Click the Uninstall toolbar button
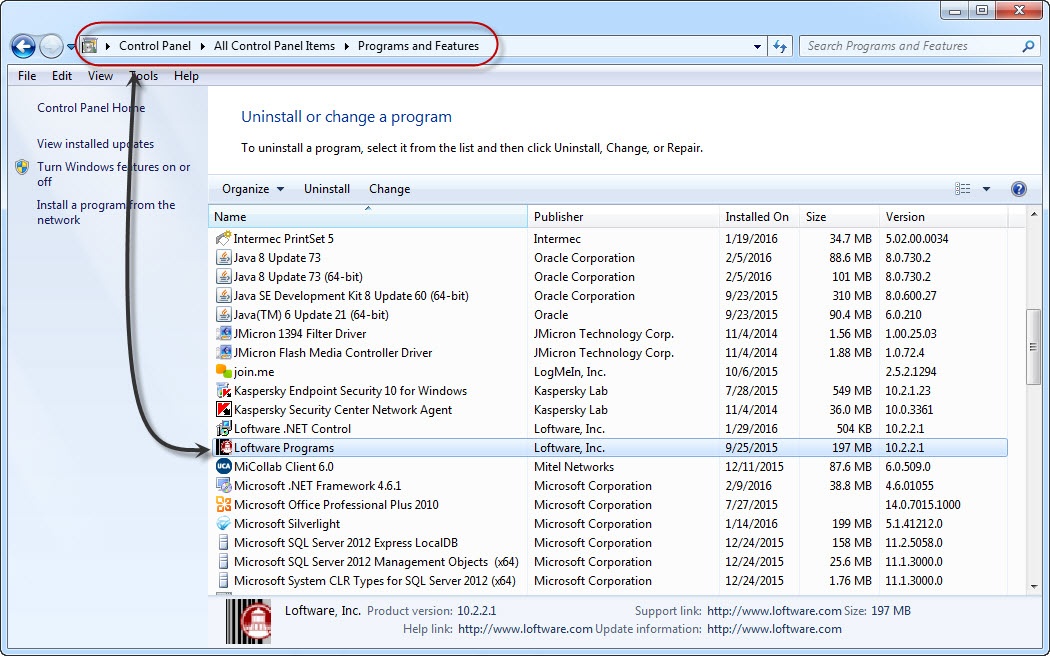The width and height of the screenshot is (1050, 656). 327,189
